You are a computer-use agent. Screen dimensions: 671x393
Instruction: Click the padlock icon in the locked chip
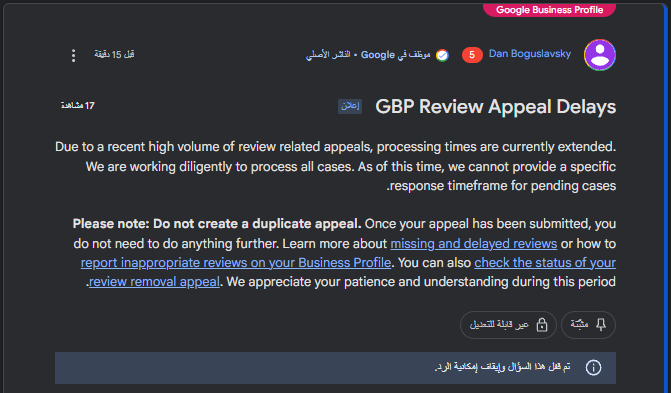(x=542, y=325)
